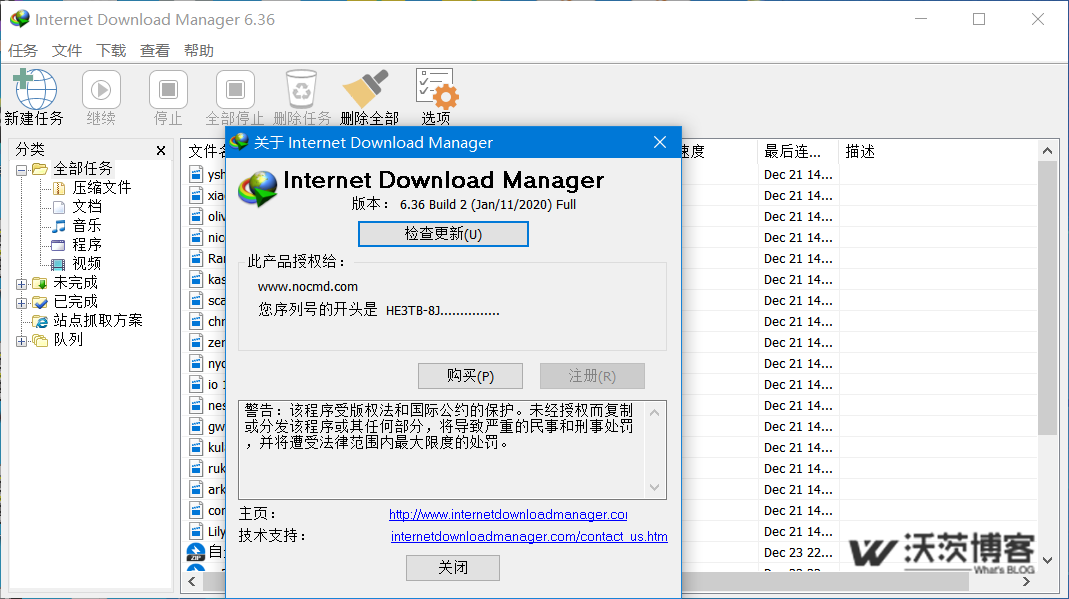The height and width of the screenshot is (599, 1069).
Task: Open the 文件 menu
Action: [x=67, y=50]
